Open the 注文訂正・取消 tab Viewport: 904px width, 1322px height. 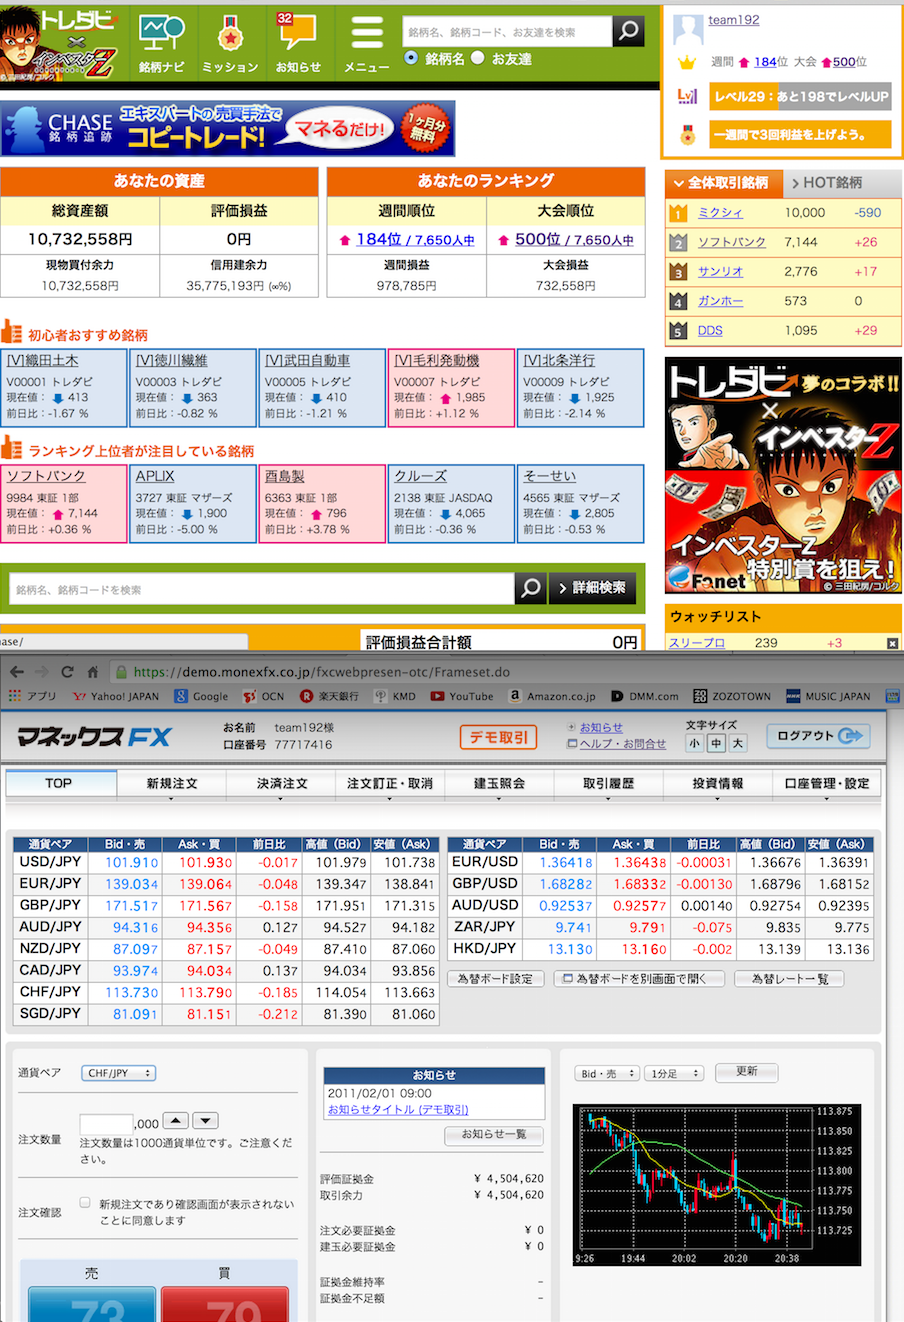pos(390,783)
